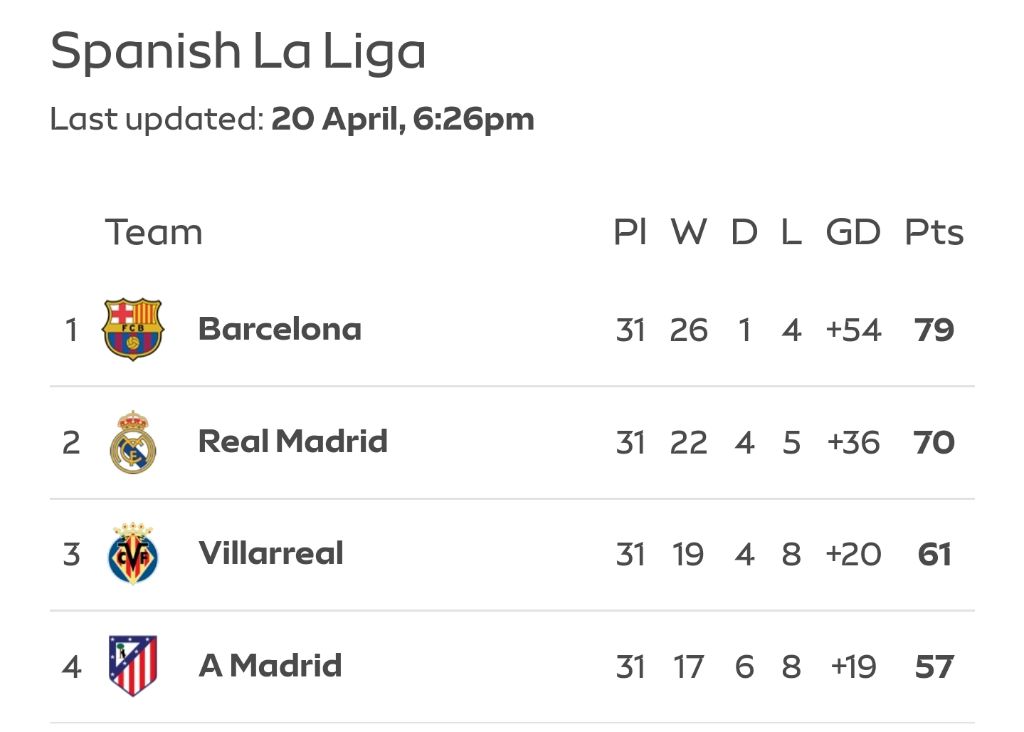Click the Atletico Madrid club crest
The height and width of the screenshot is (732, 1024).
tap(133, 666)
